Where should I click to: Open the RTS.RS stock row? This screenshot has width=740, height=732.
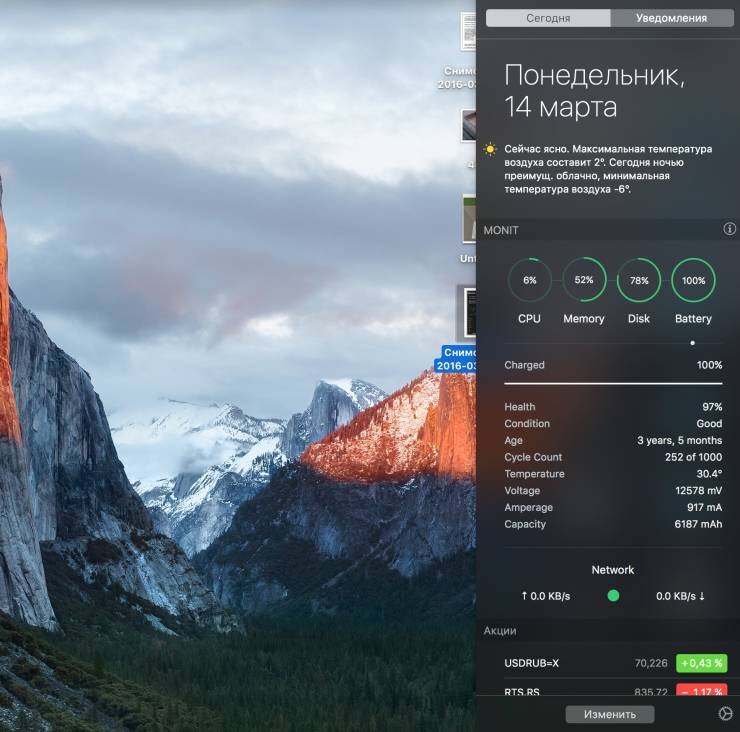(x=613, y=689)
